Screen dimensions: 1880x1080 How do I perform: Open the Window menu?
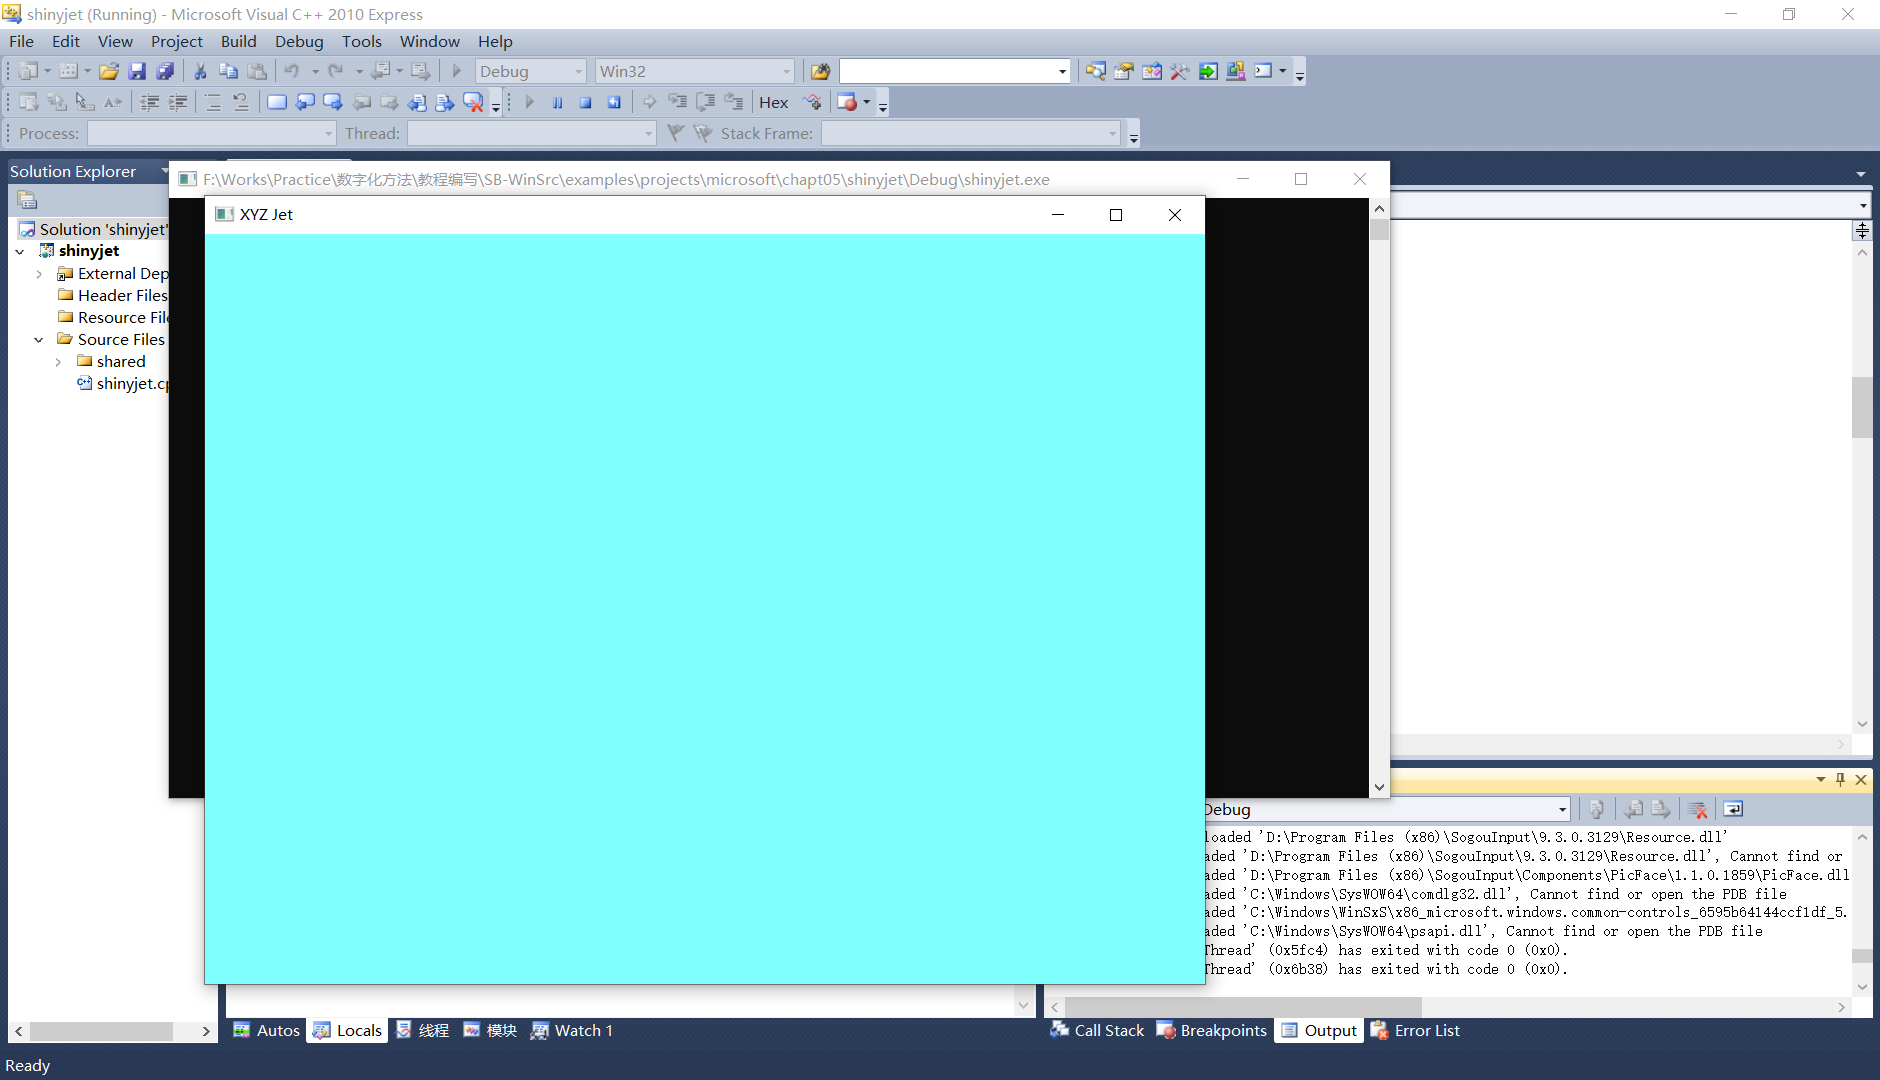tap(430, 41)
